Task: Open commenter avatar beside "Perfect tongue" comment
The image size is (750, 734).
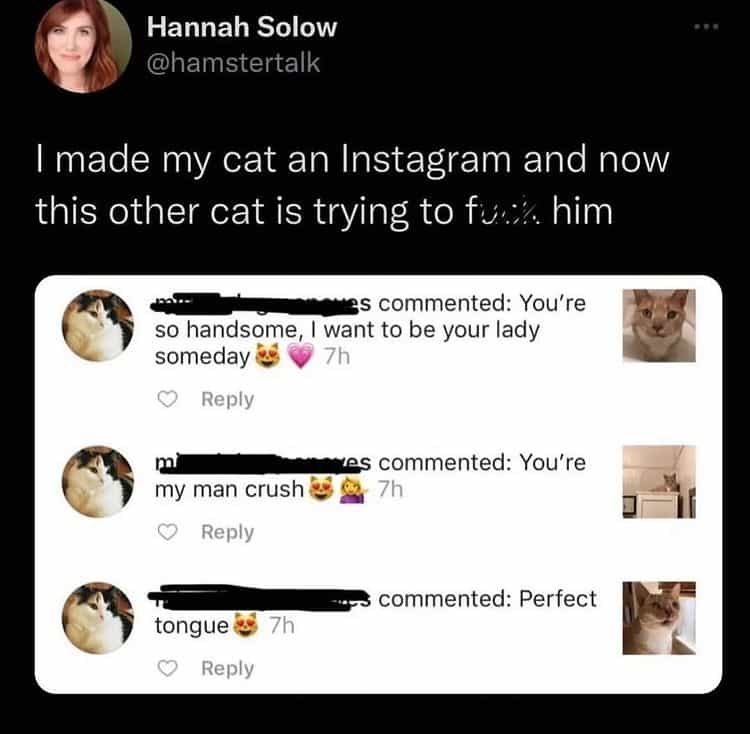Action: pyautogui.click(x=98, y=618)
